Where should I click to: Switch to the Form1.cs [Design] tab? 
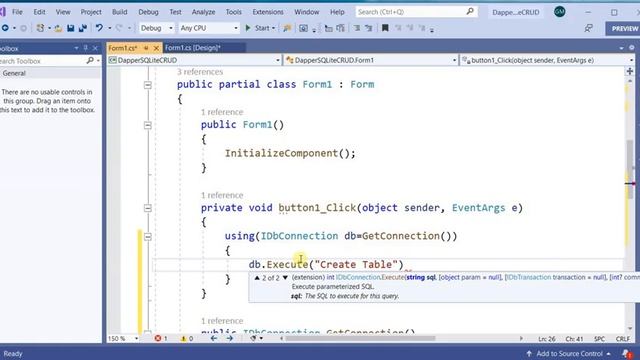192,48
